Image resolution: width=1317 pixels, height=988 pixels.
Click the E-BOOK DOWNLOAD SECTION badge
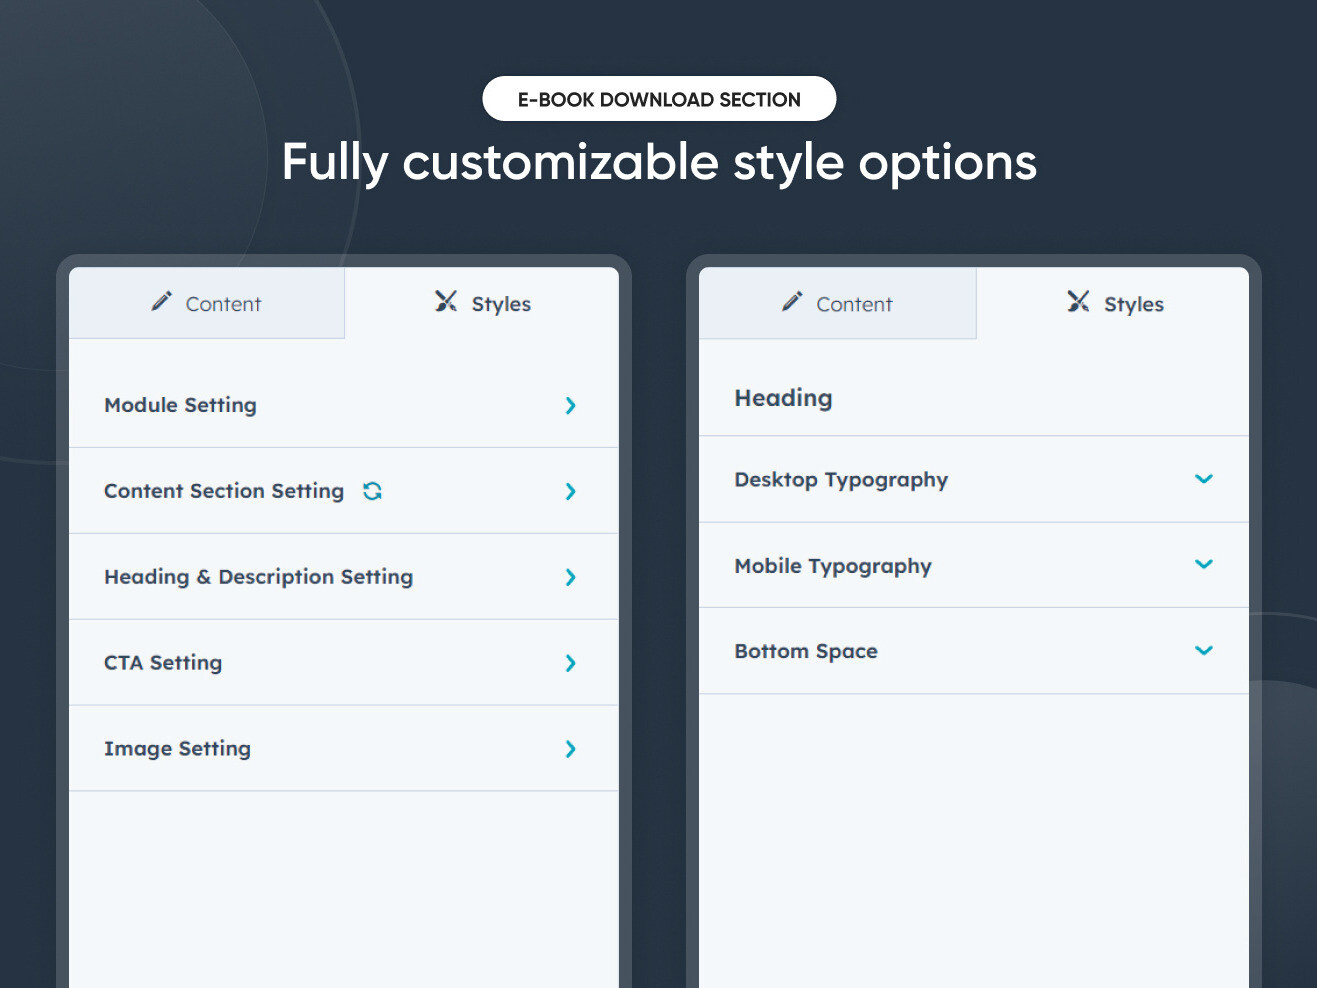659,98
